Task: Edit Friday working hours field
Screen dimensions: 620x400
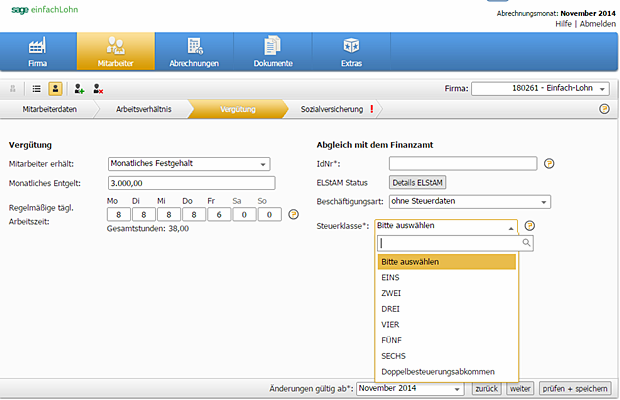Action: coord(219,215)
